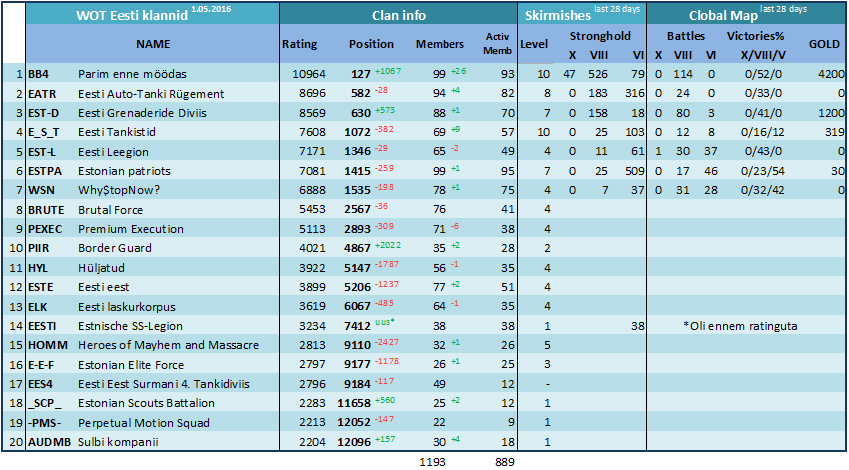Click 'Estnische SS-Legion' cell
The image size is (849, 470).
tap(130, 327)
